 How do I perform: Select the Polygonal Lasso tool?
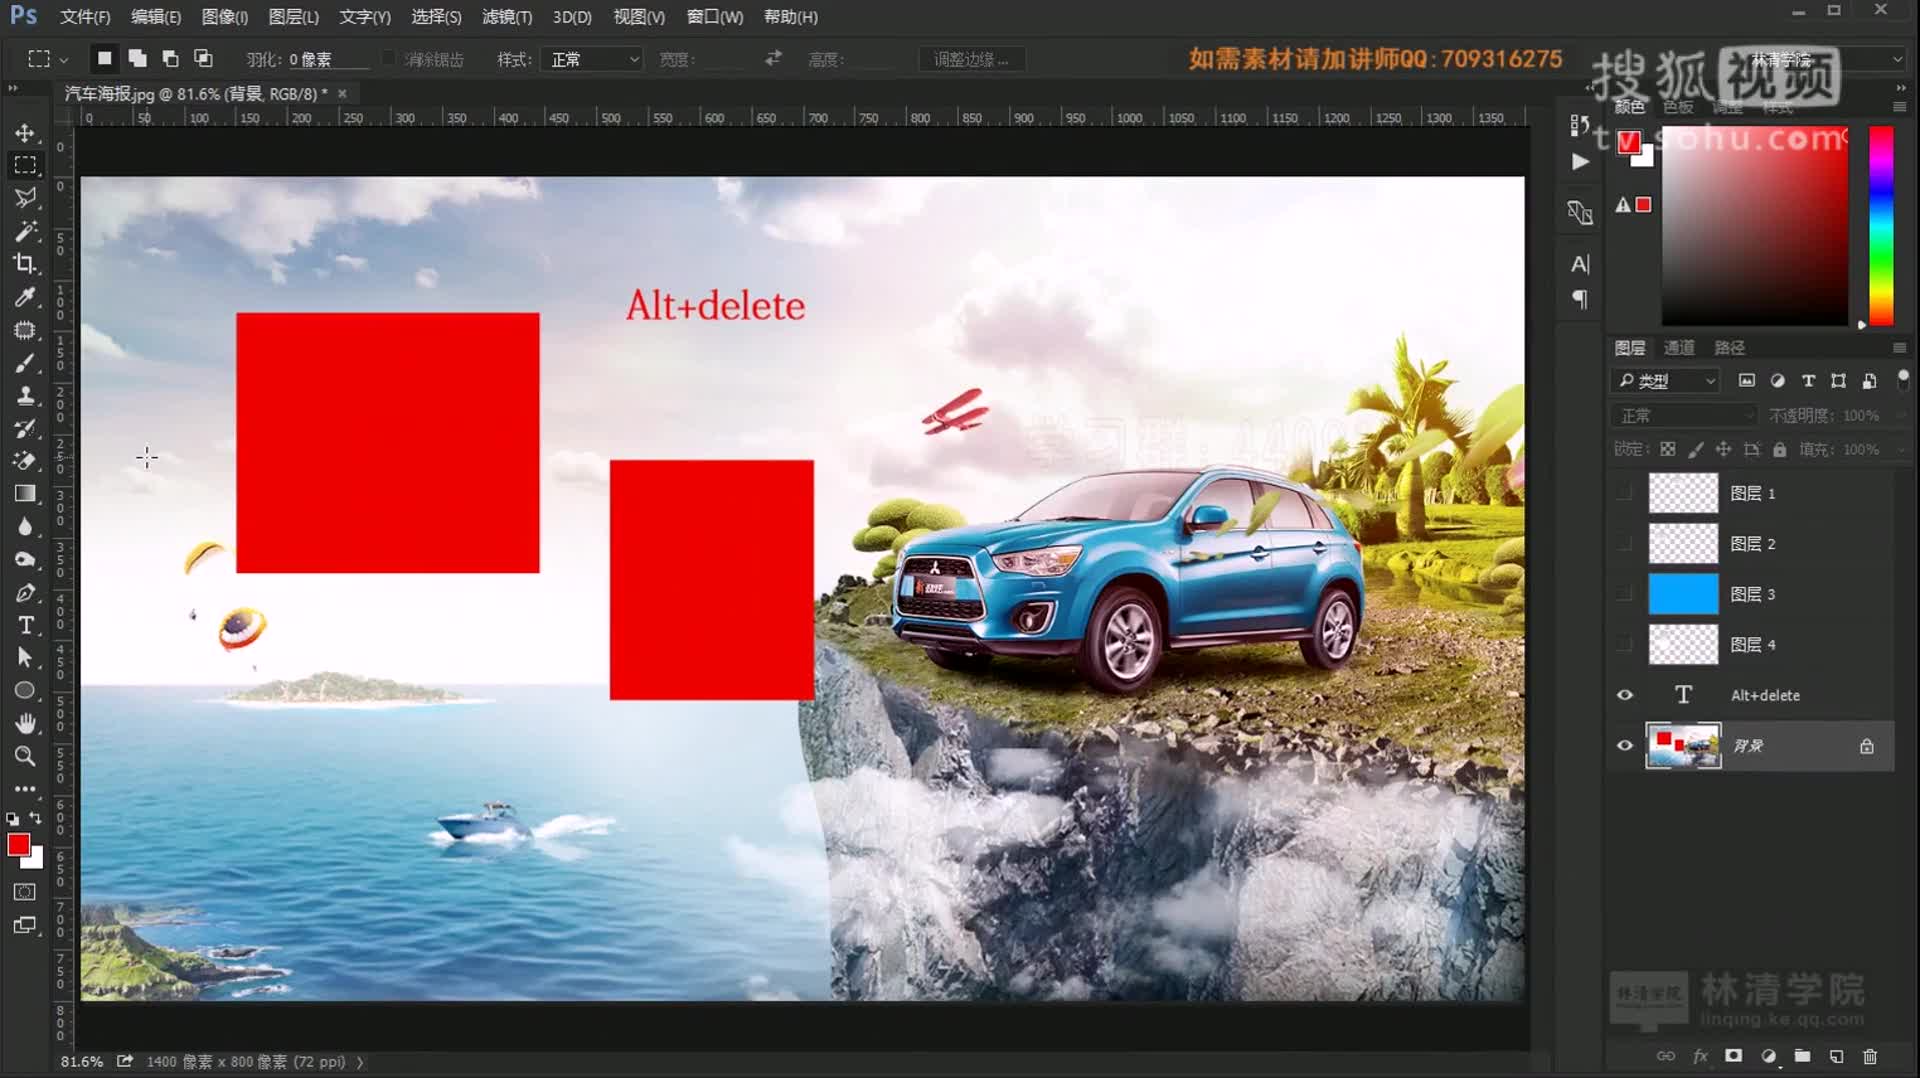point(25,198)
